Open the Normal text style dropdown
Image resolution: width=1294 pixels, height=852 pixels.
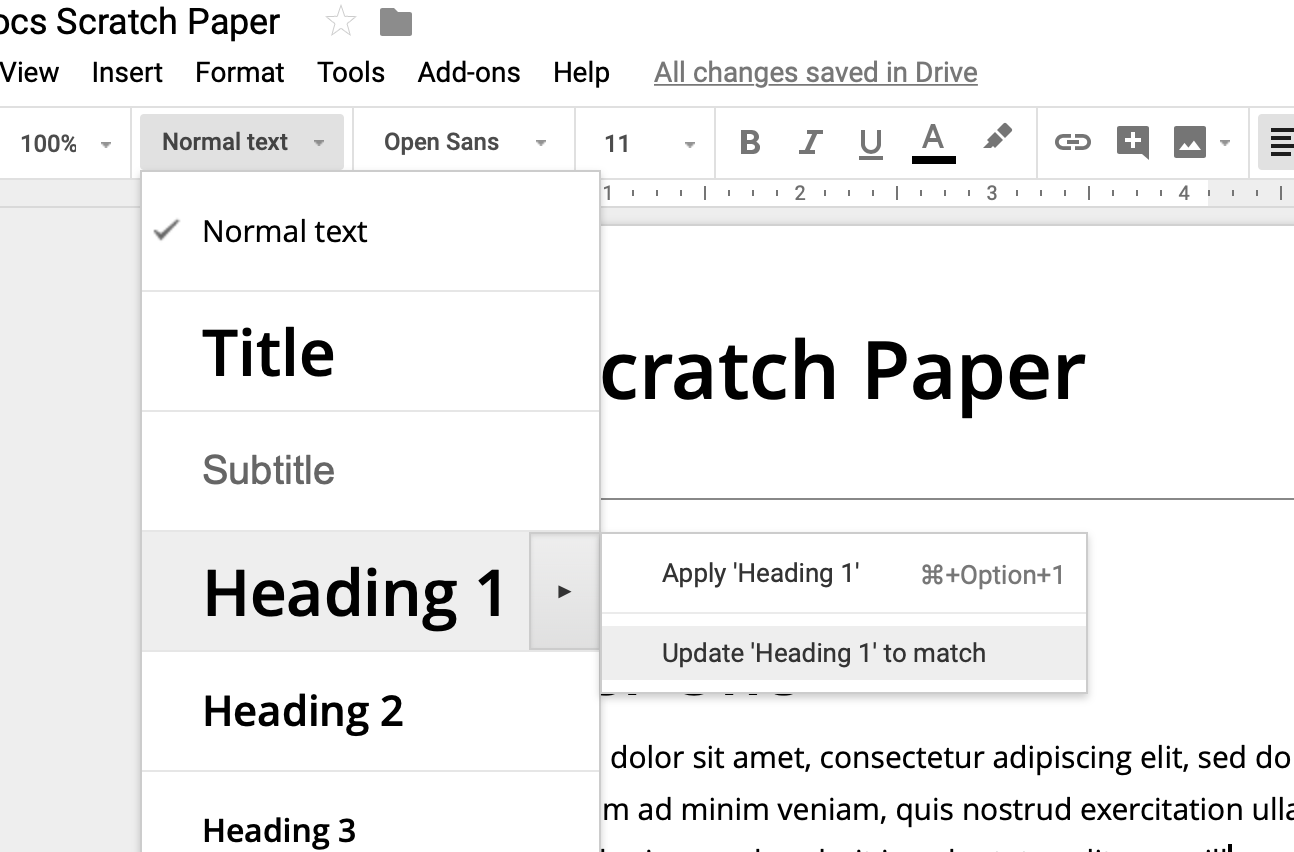pos(242,142)
